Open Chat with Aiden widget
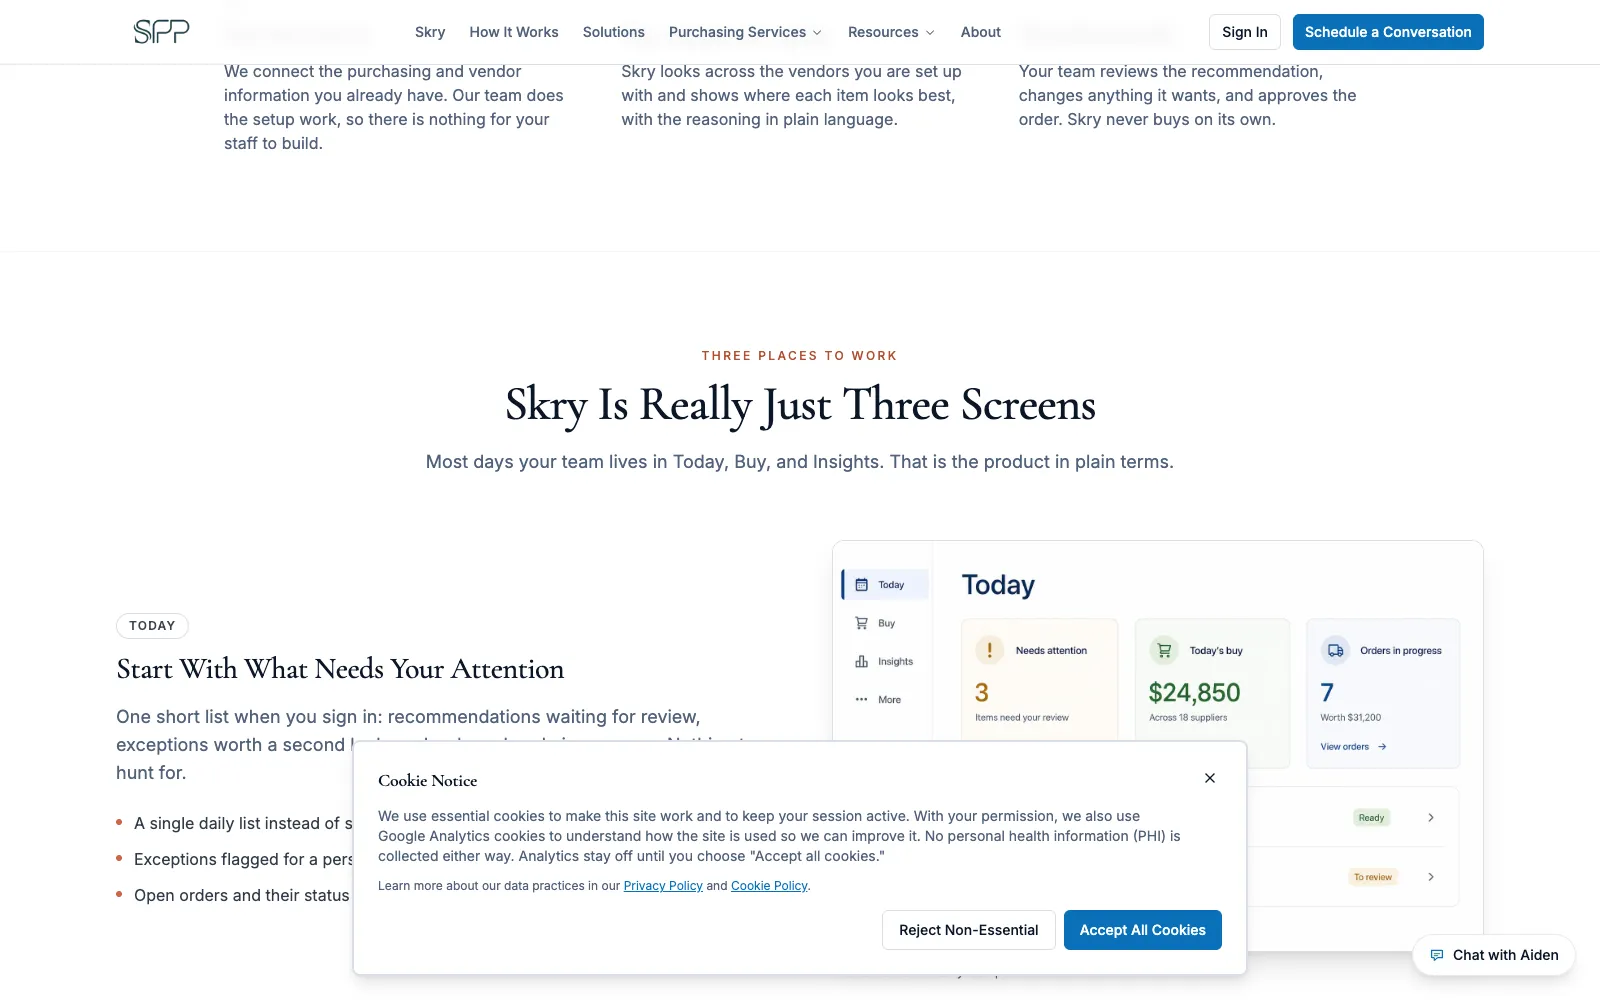Image resolution: width=1600 pixels, height=1000 pixels. [x=1494, y=955]
